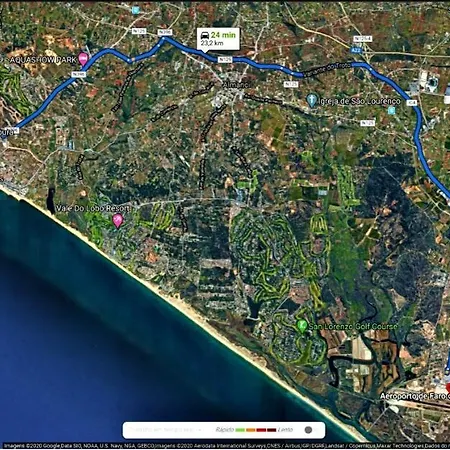
Task: Click the car icon in route info box
Action: tap(205, 35)
